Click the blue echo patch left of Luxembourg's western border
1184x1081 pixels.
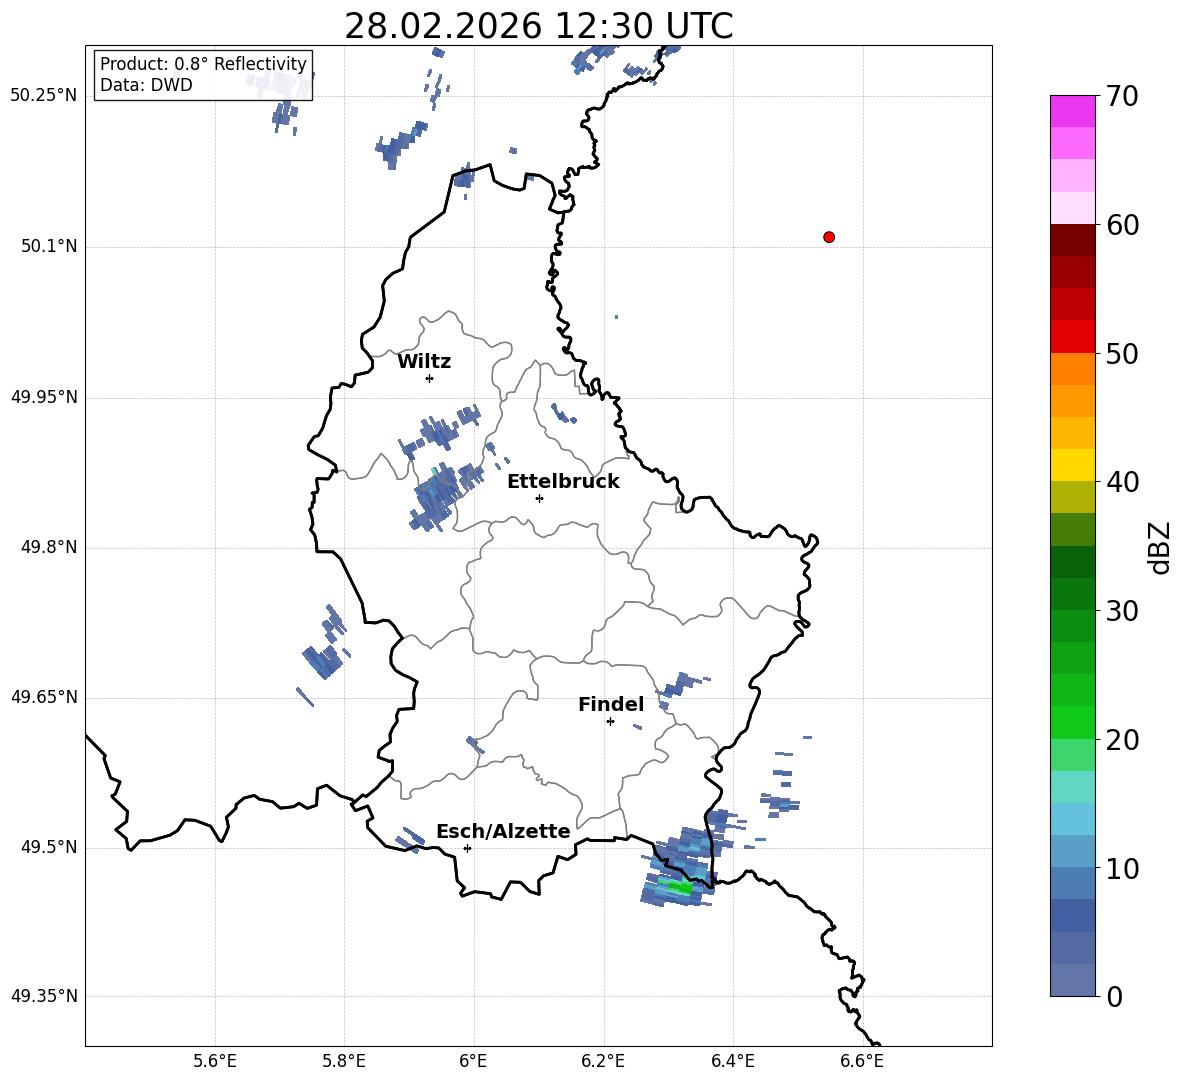point(325,643)
